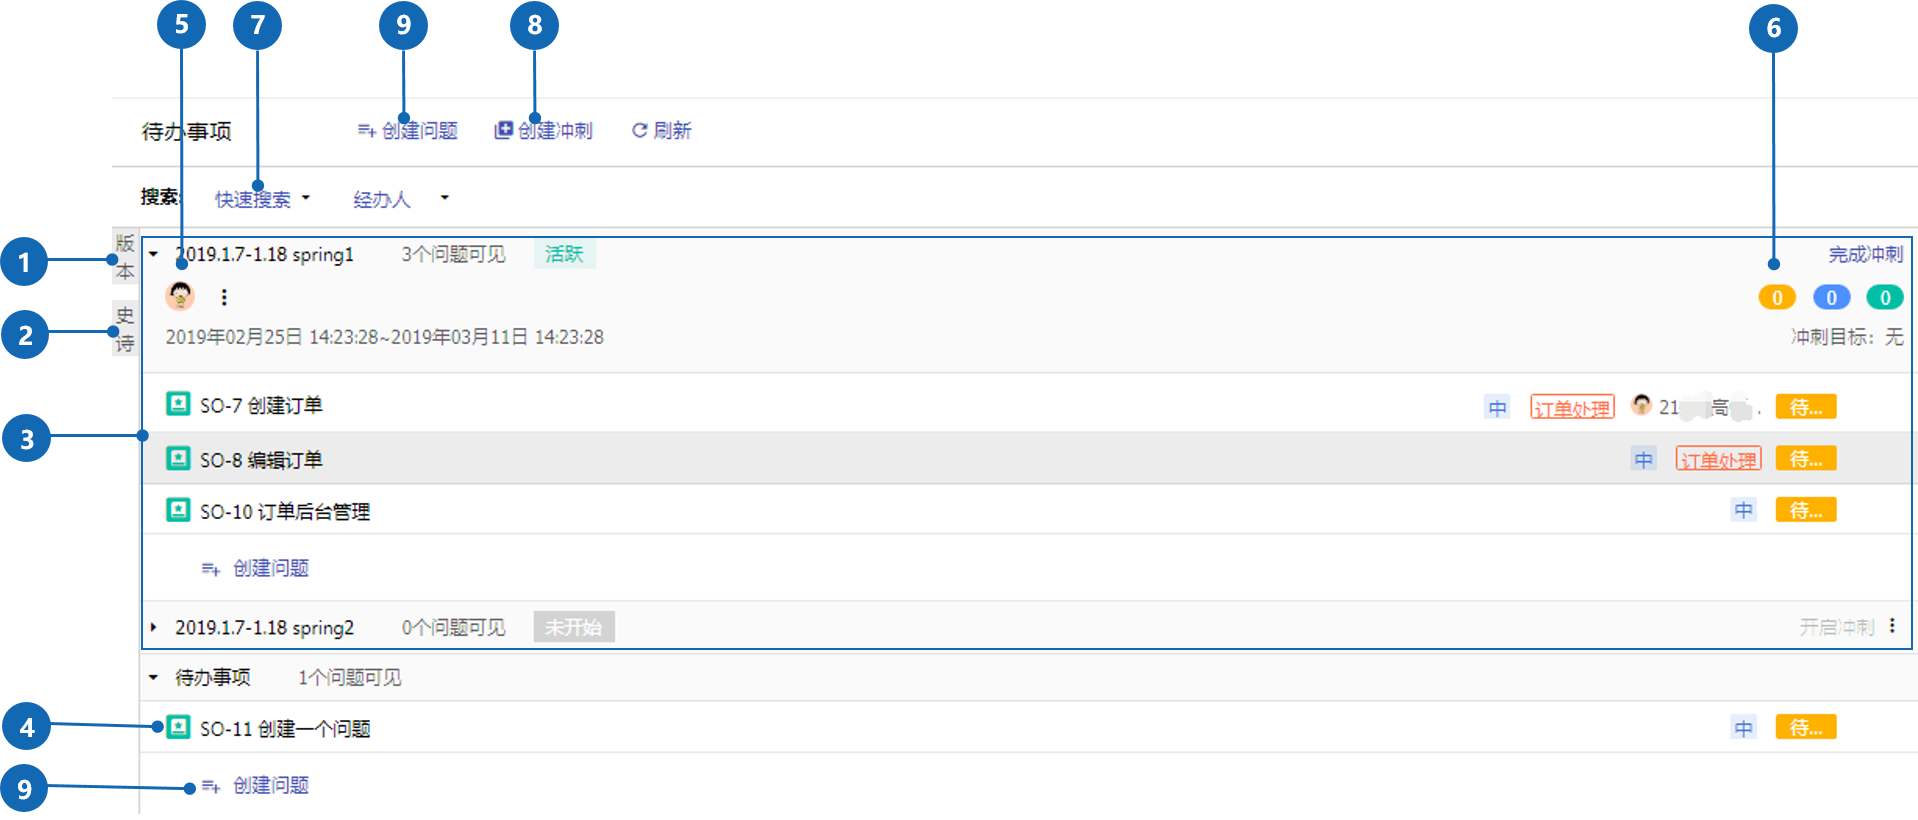Click 创建问题 under the backlog list
The height and width of the screenshot is (820, 1918).
click(256, 786)
